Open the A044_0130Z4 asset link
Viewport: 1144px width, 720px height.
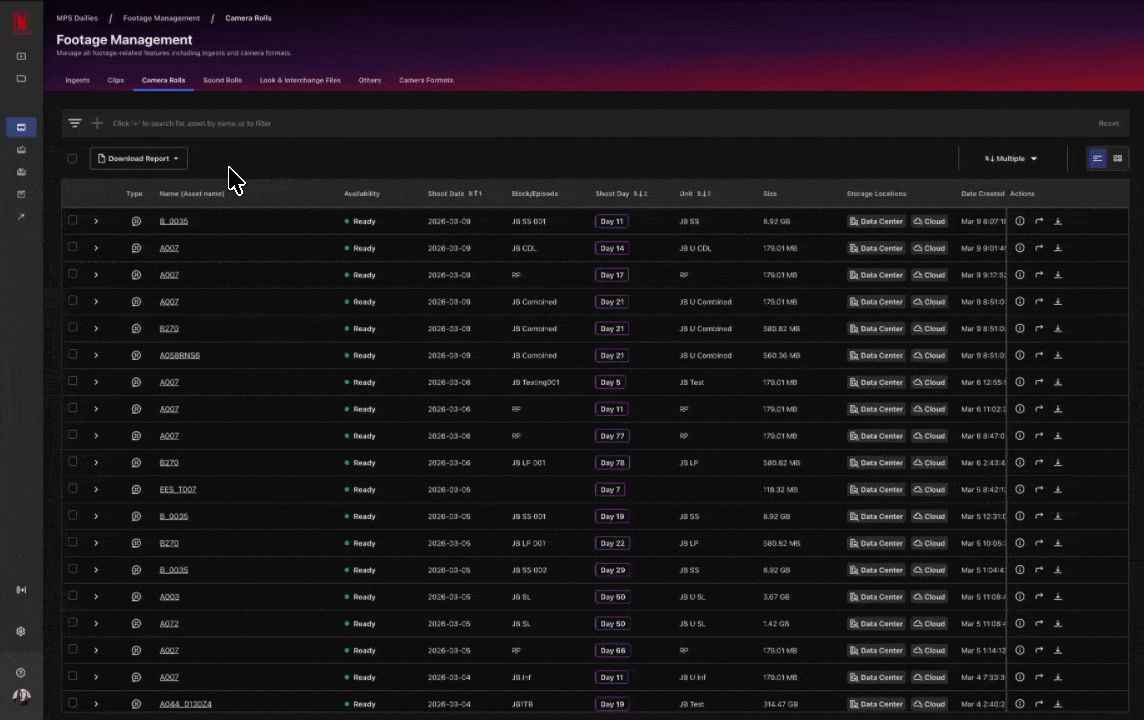click(x=186, y=704)
